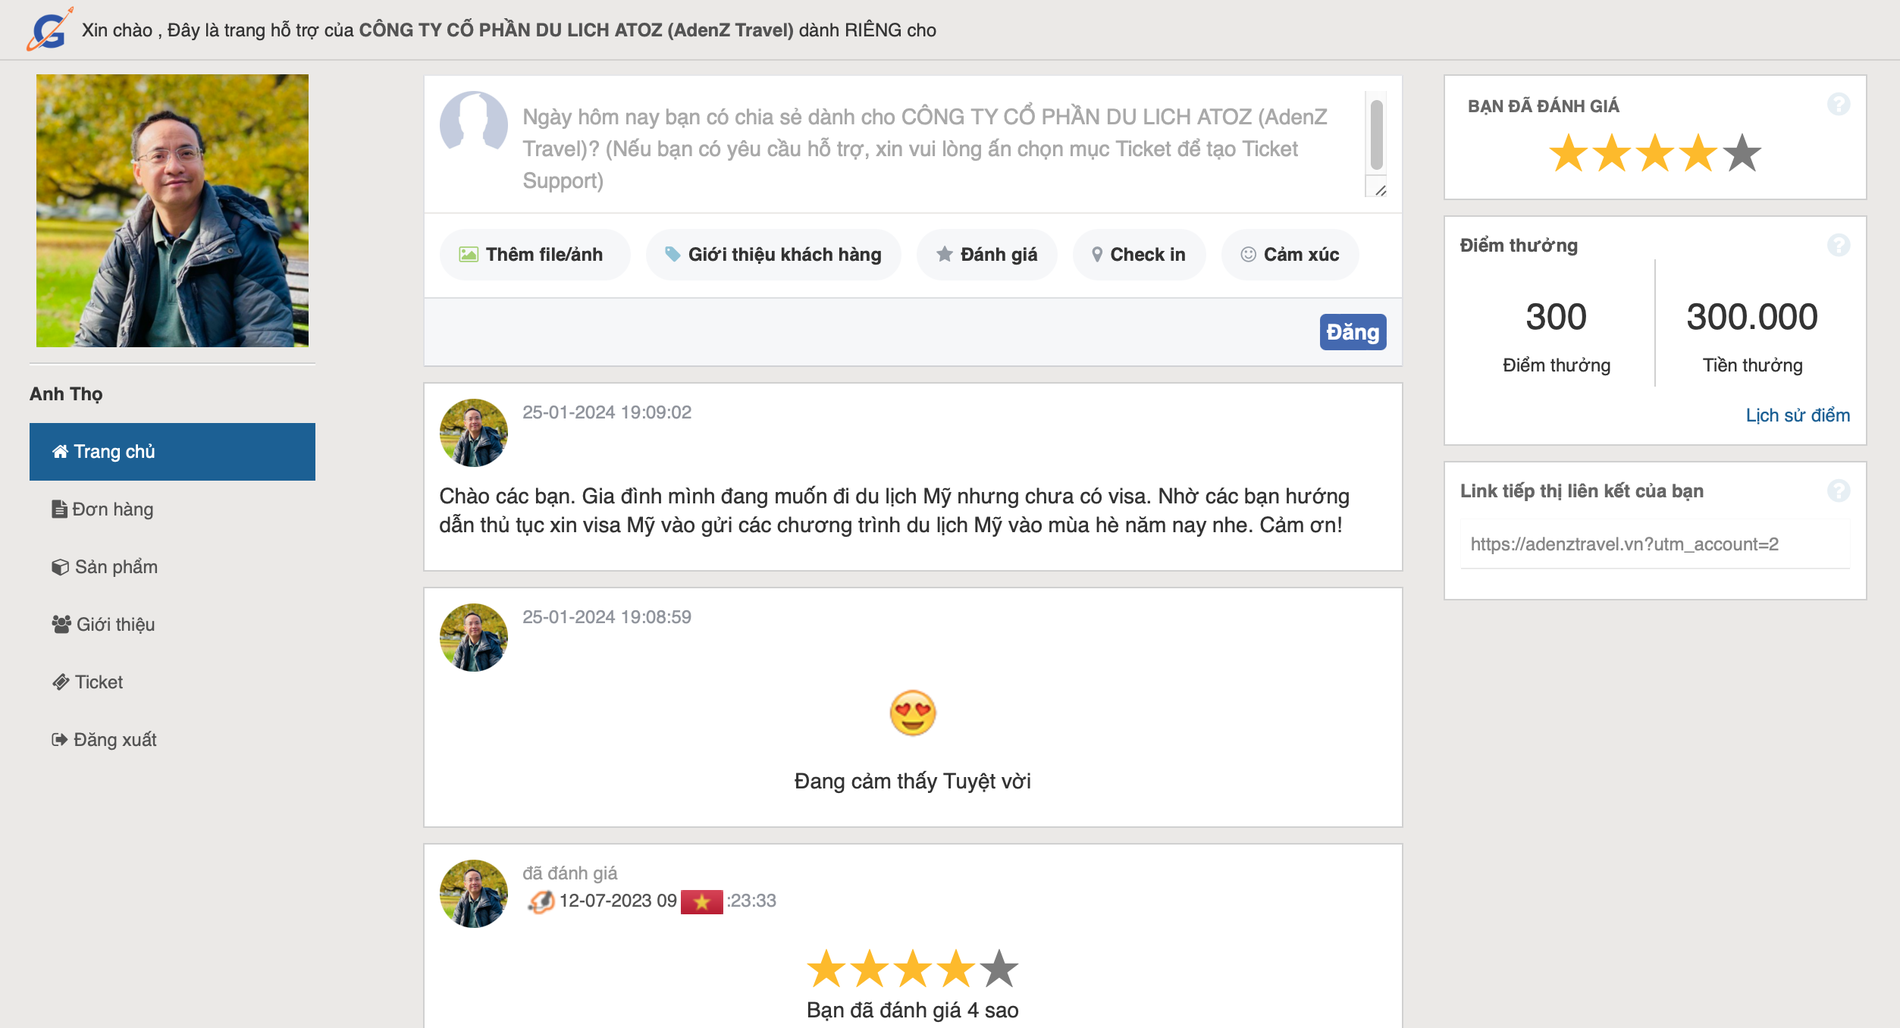
Task: Click the AdenZ Travel logo icon
Action: 49,29
